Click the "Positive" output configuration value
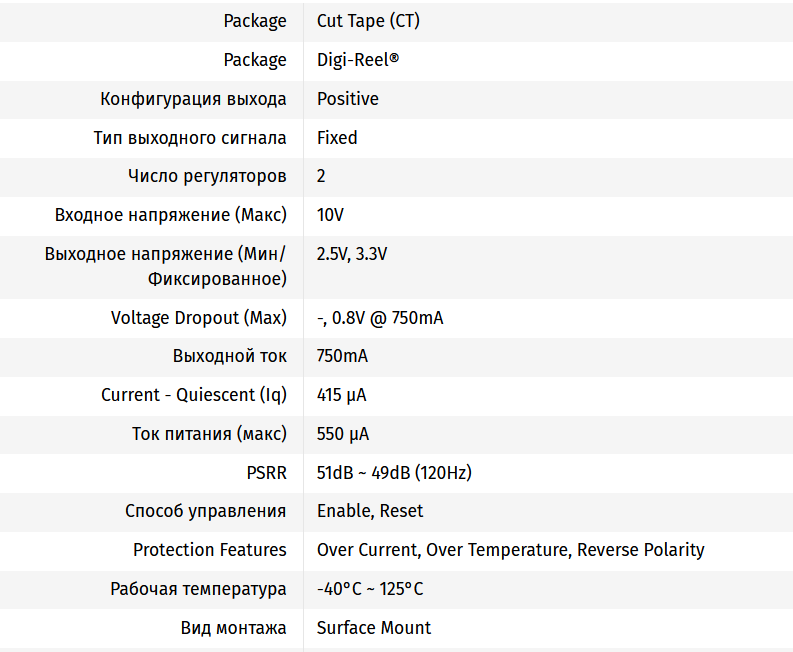Viewport: 793px width, 652px height. pyautogui.click(x=347, y=99)
